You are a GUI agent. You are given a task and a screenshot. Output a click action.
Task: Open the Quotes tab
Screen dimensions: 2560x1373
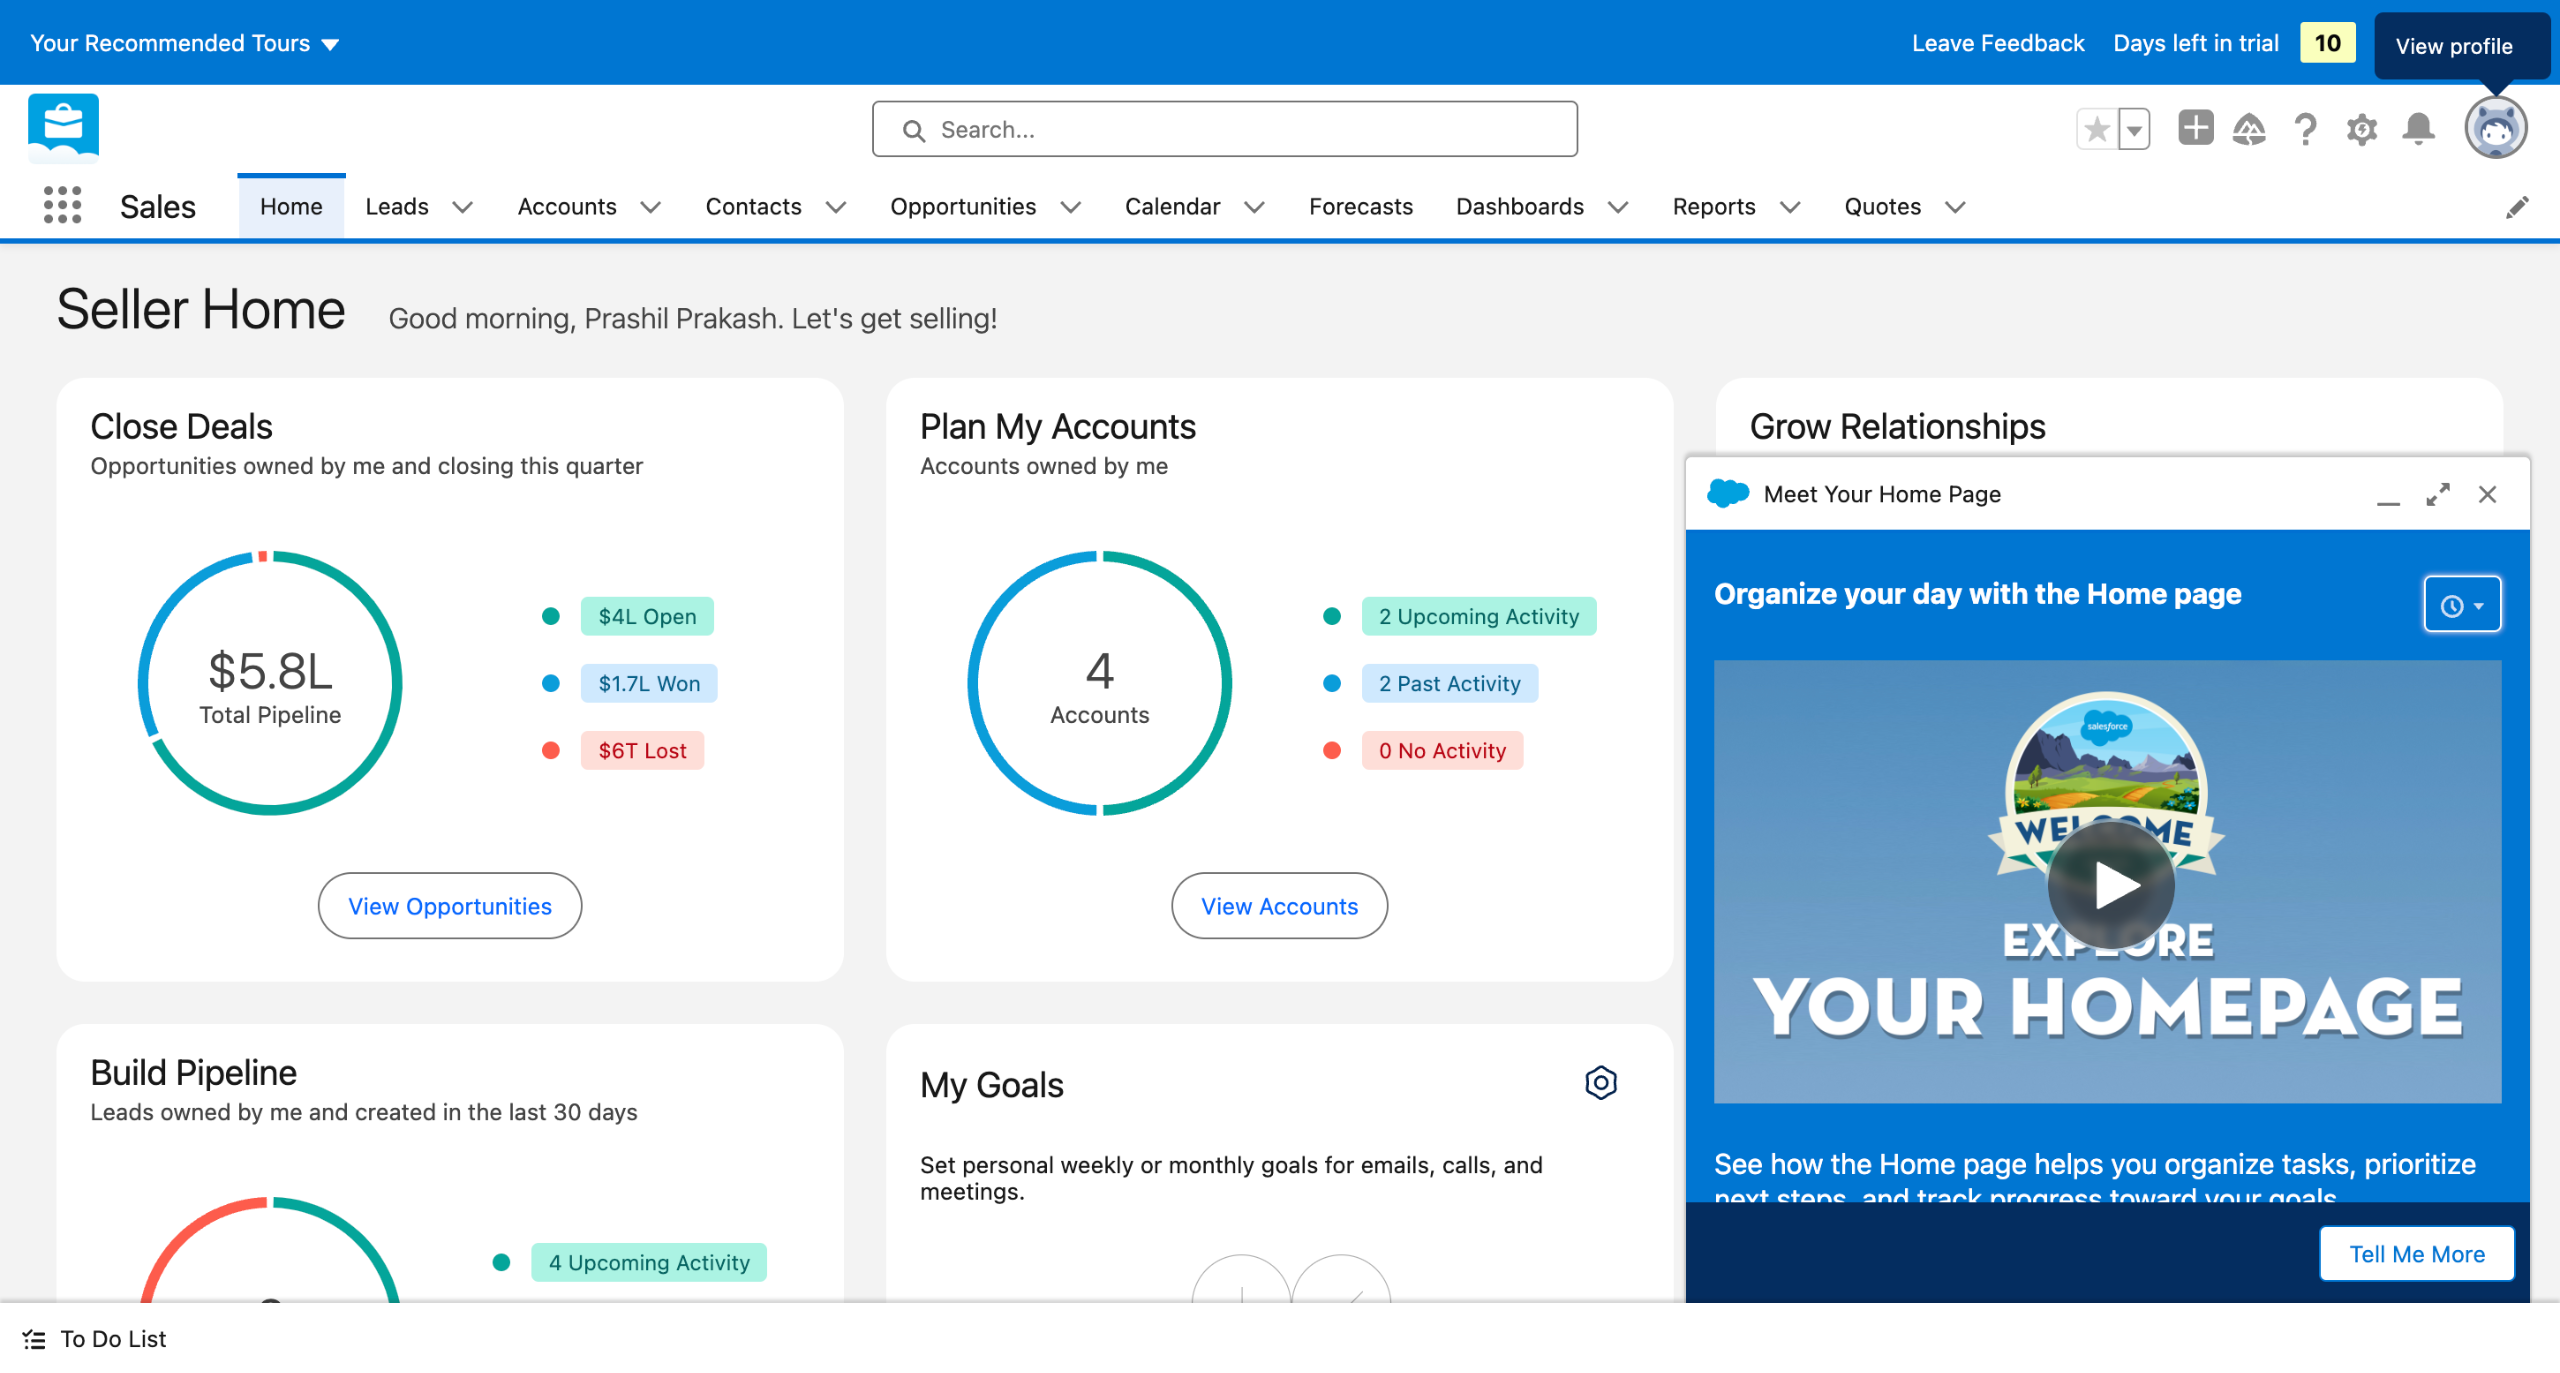tap(1882, 206)
